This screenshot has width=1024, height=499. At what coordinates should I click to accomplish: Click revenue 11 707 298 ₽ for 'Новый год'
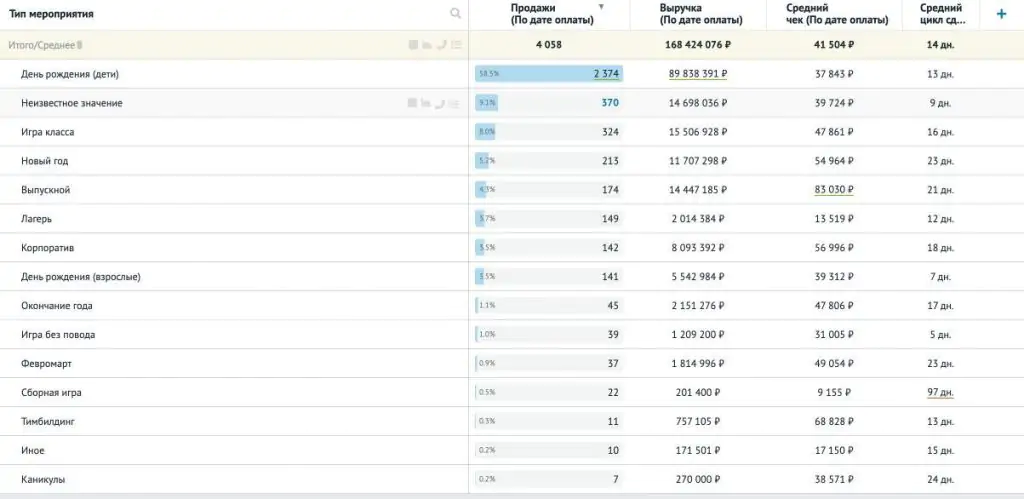697,161
